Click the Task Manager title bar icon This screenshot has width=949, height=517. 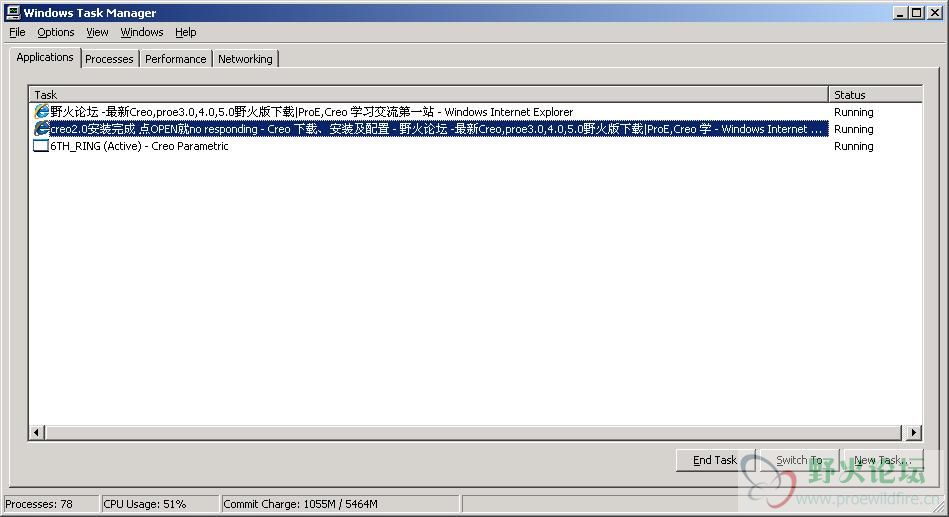[x=13, y=12]
